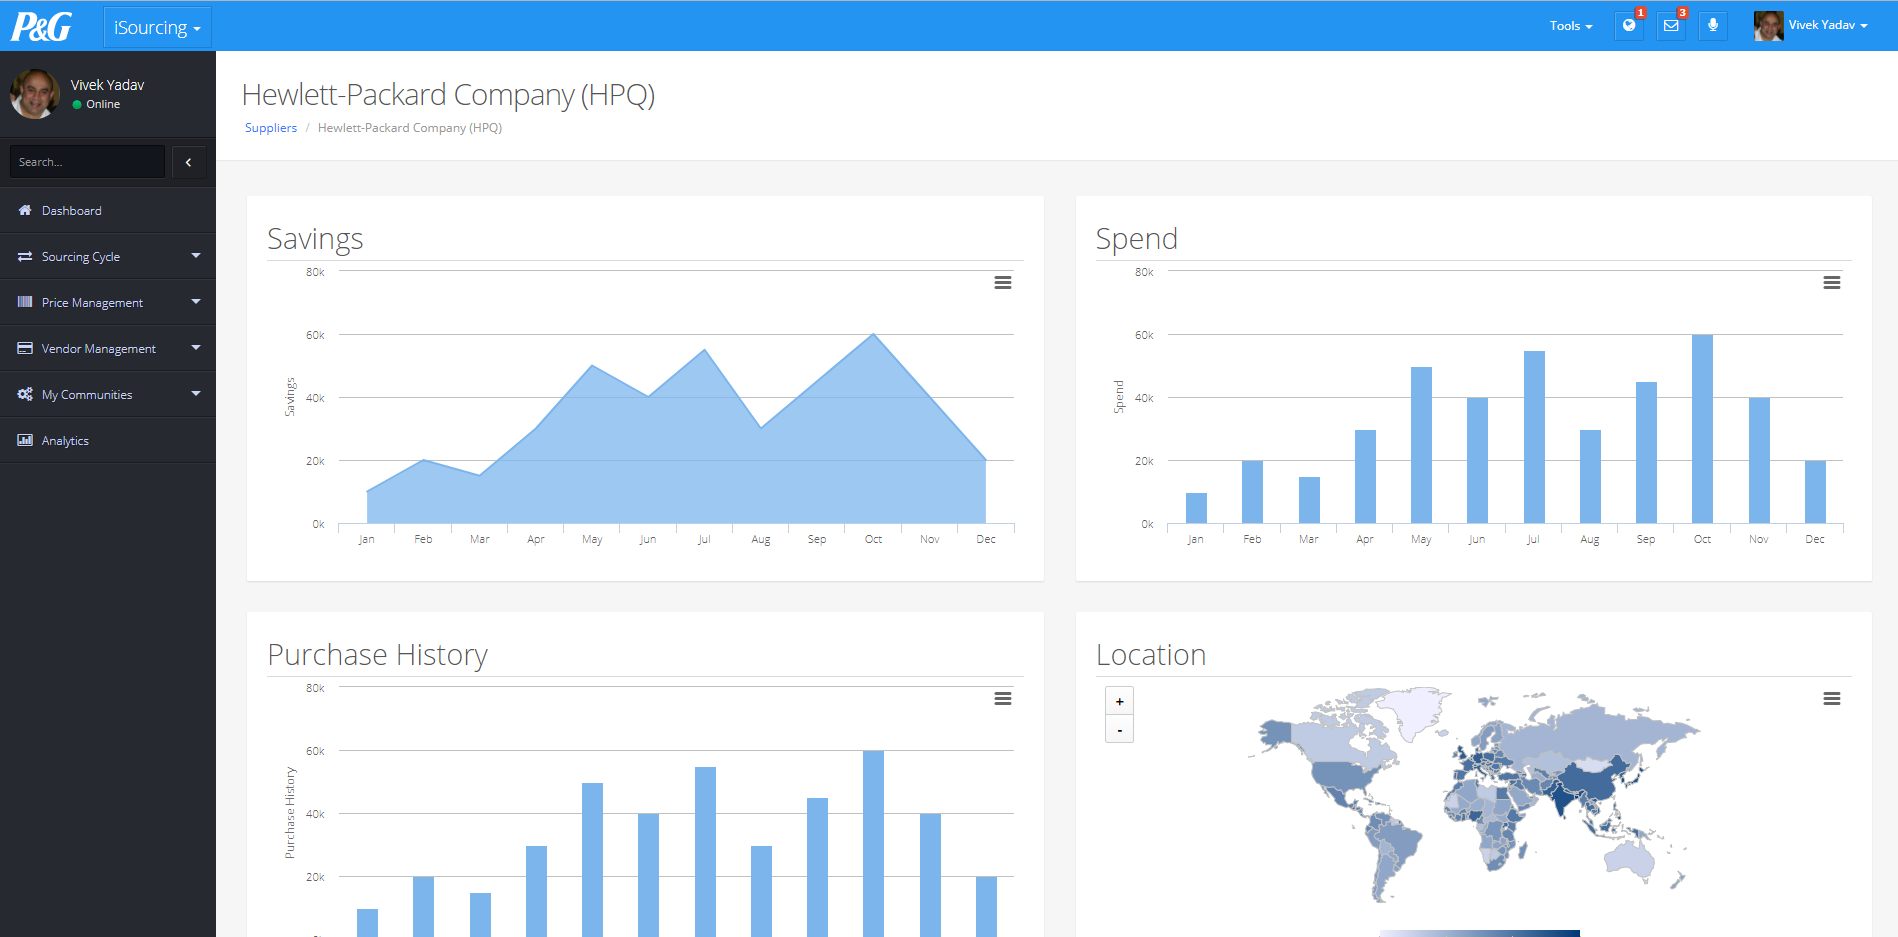Expand Vendor Management caret arrow

point(196,348)
